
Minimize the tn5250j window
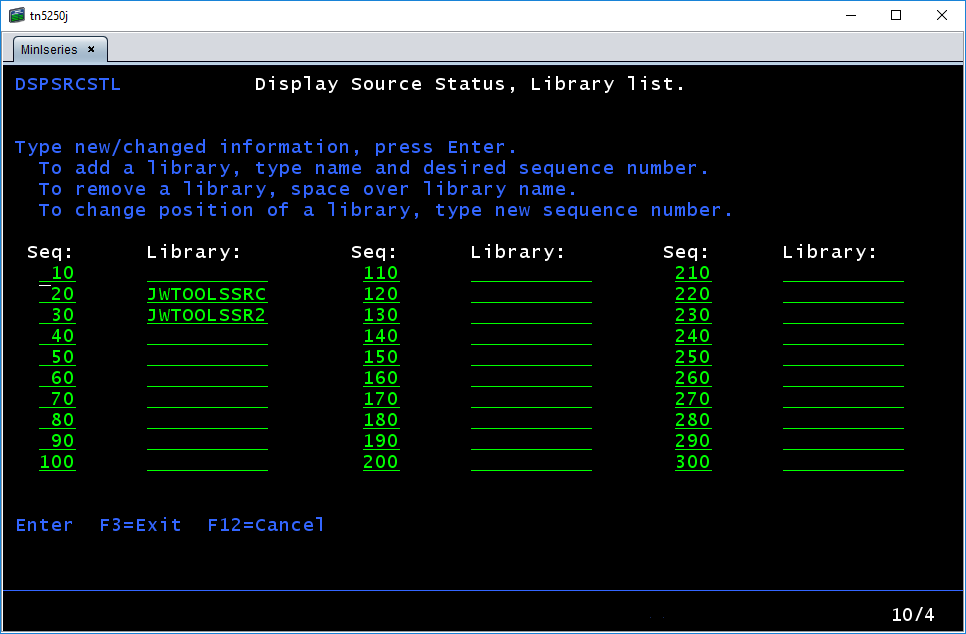click(850, 15)
